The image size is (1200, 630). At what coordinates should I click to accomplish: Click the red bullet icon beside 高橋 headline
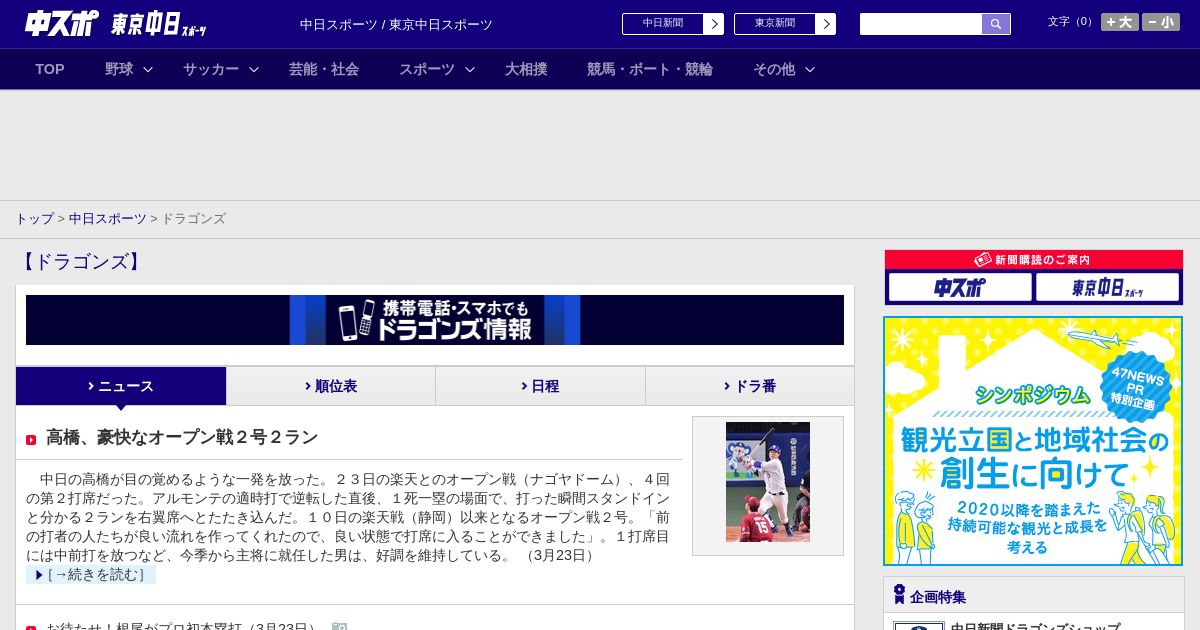[31, 440]
